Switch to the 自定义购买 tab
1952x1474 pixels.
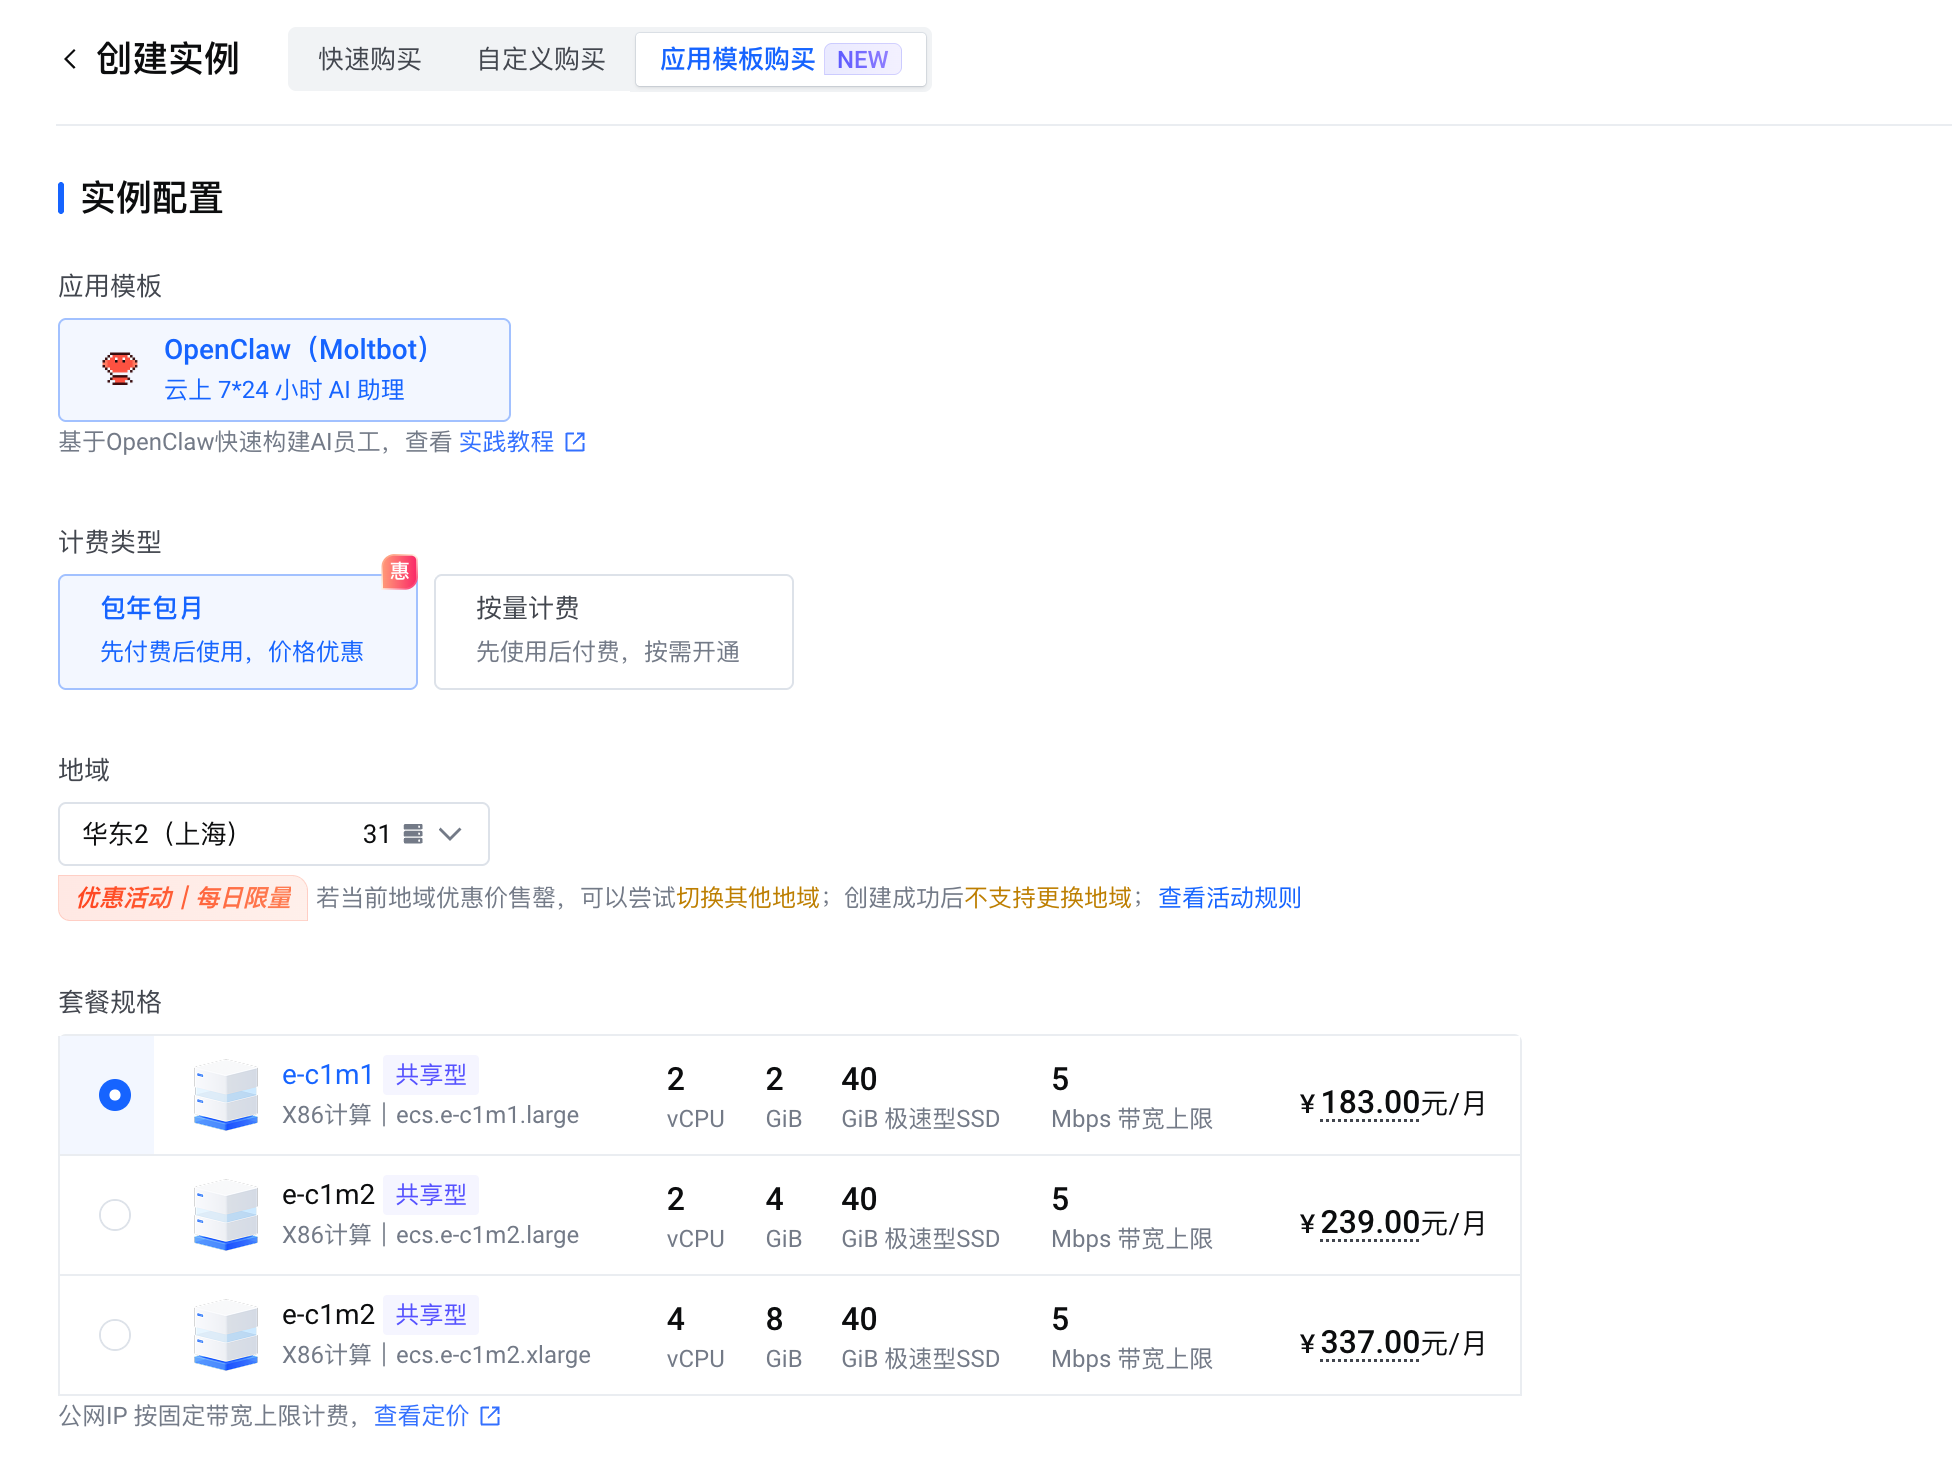click(541, 59)
